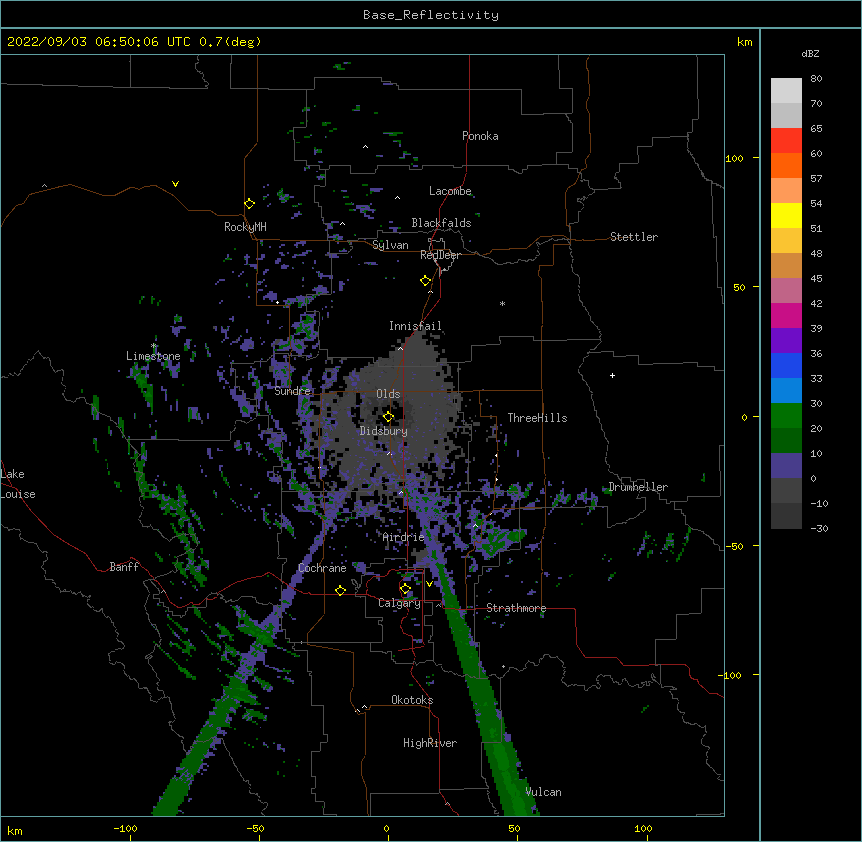
Task: Select the Strathmore label
Action: (516, 608)
